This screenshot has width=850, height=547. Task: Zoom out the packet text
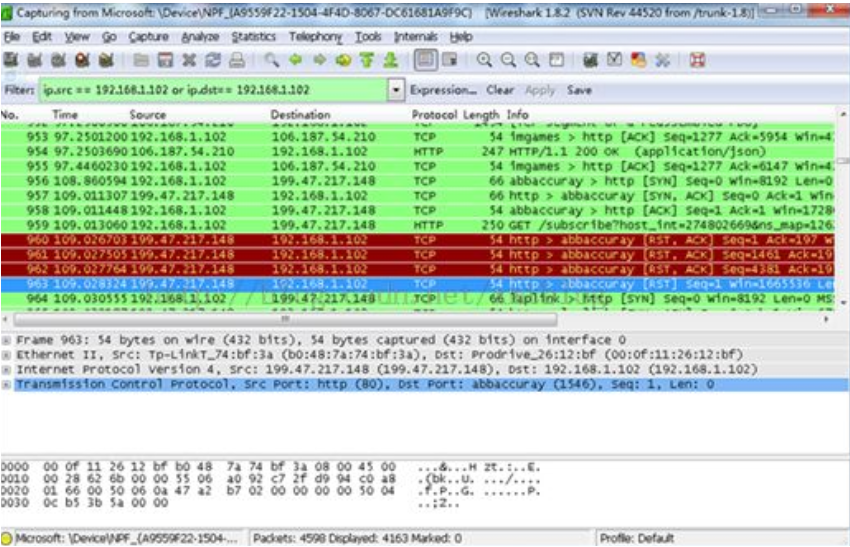(x=508, y=60)
